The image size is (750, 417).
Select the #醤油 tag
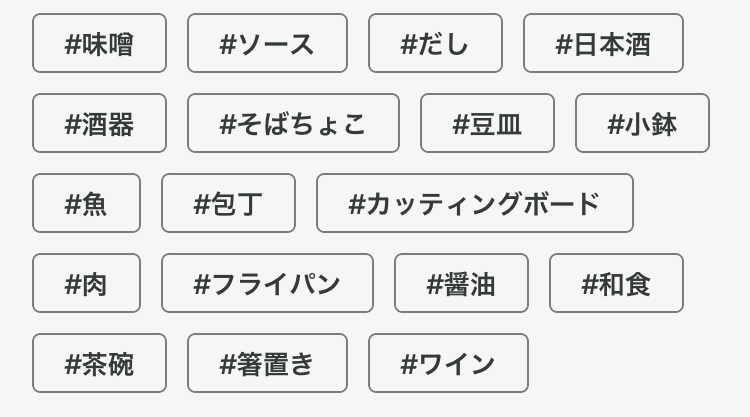click(x=461, y=284)
